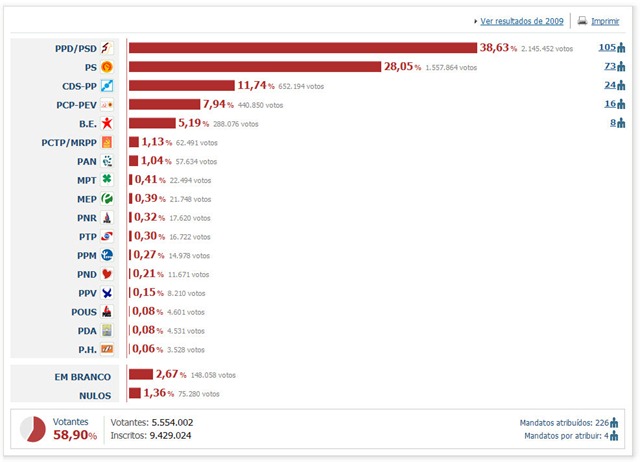Click the 11,74% percentage value
Image resolution: width=640 pixels, height=462 pixels.
[x=256, y=85]
